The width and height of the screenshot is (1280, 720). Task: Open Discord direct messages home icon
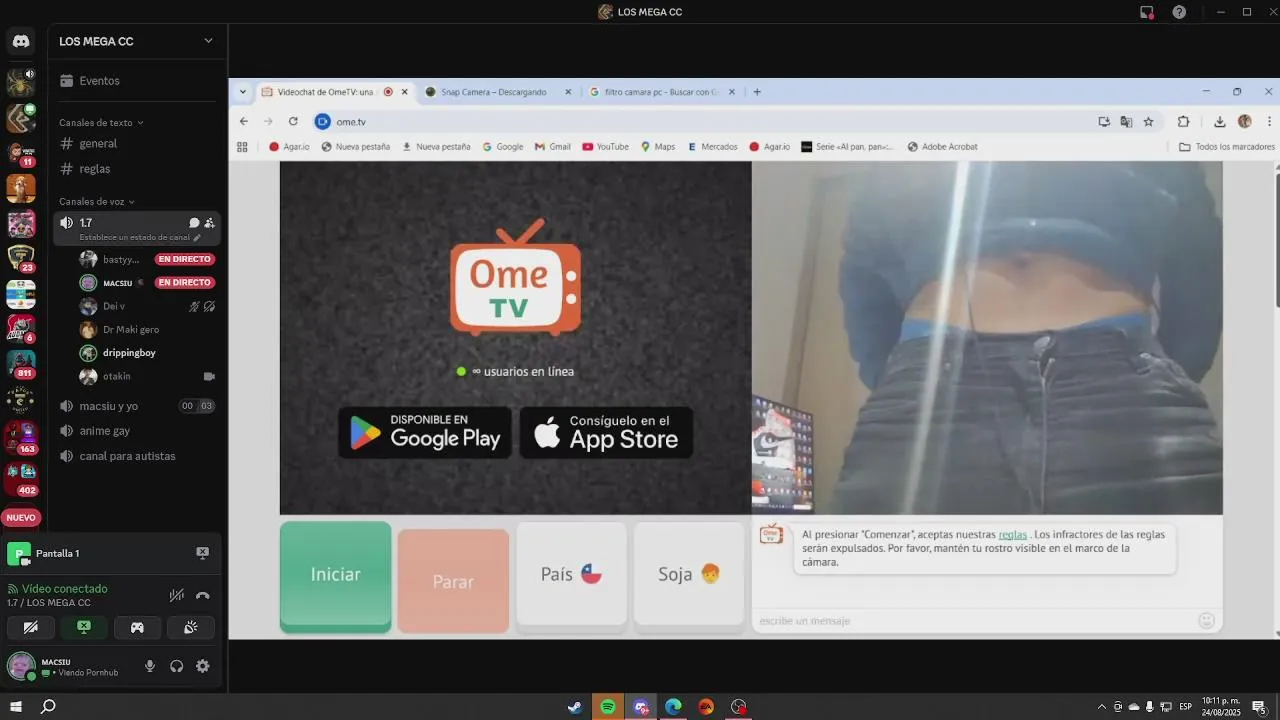coord(21,41)
